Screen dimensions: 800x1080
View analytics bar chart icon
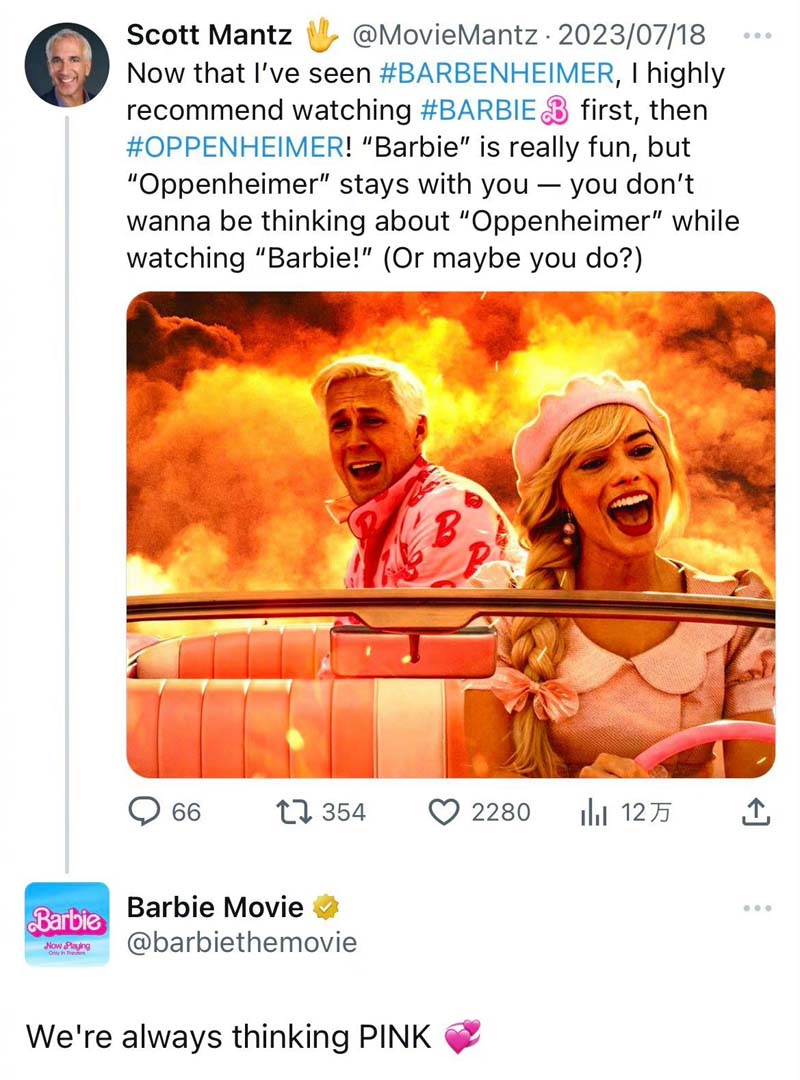click(593, 813)
